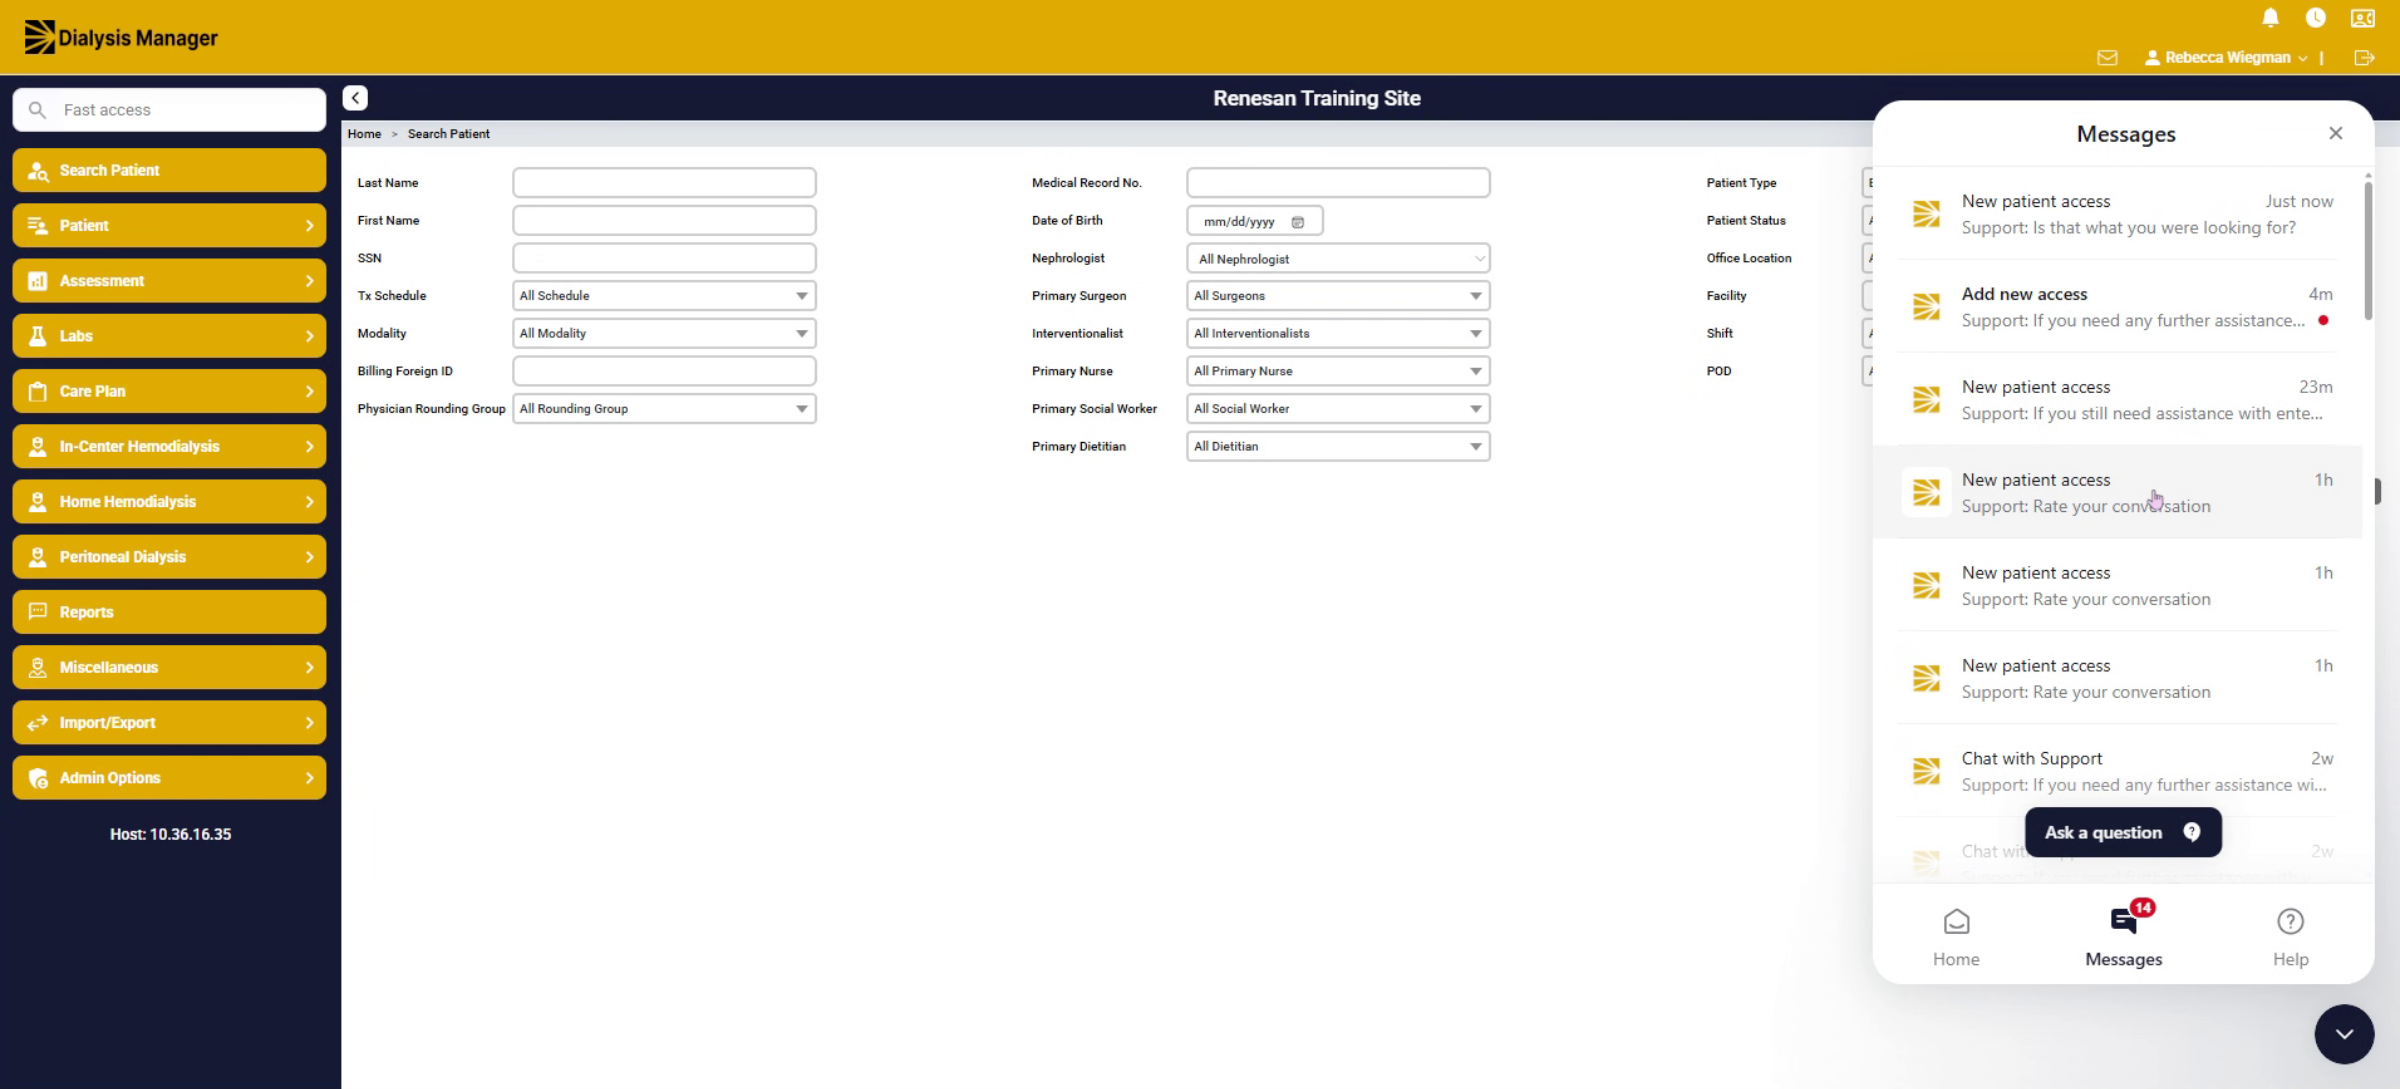Open the Interventionalist dropdown

tap(1338, 333)
